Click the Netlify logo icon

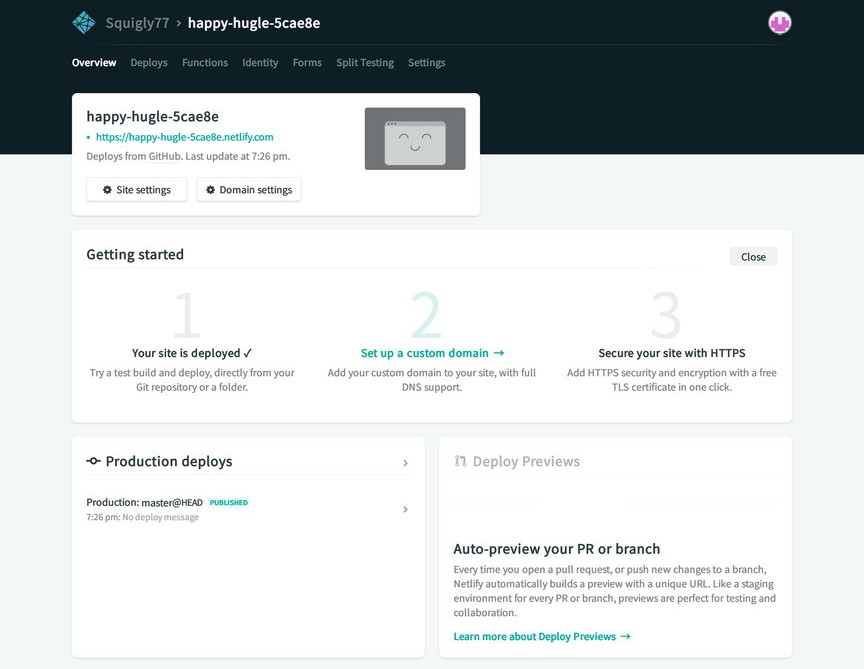pos(84,23)
